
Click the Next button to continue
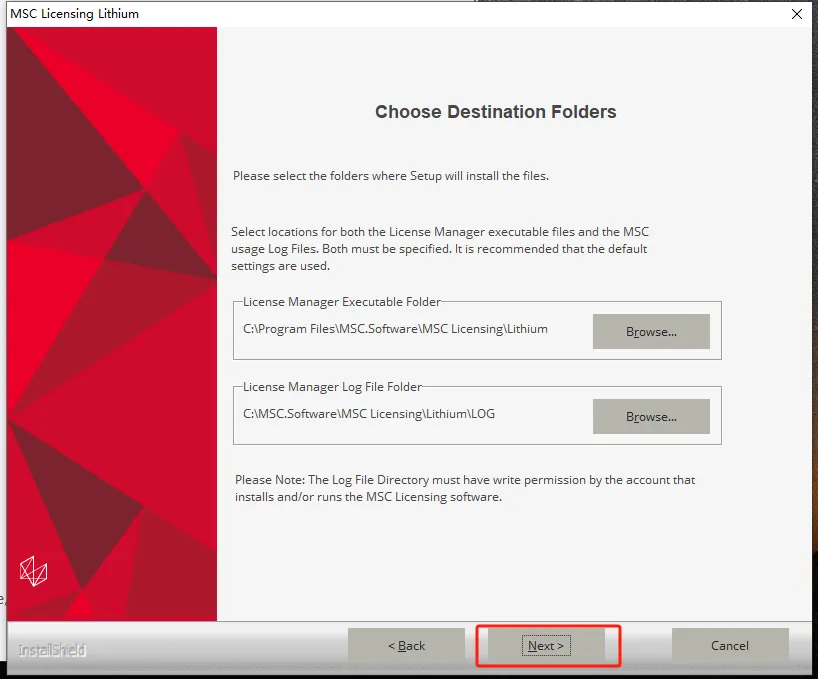[546, 646]
